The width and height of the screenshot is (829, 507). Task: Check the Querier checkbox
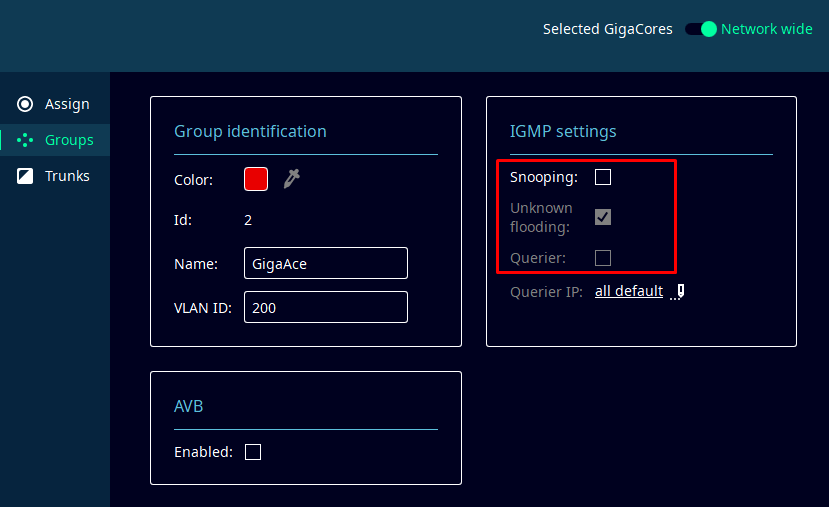coord(603,258)
